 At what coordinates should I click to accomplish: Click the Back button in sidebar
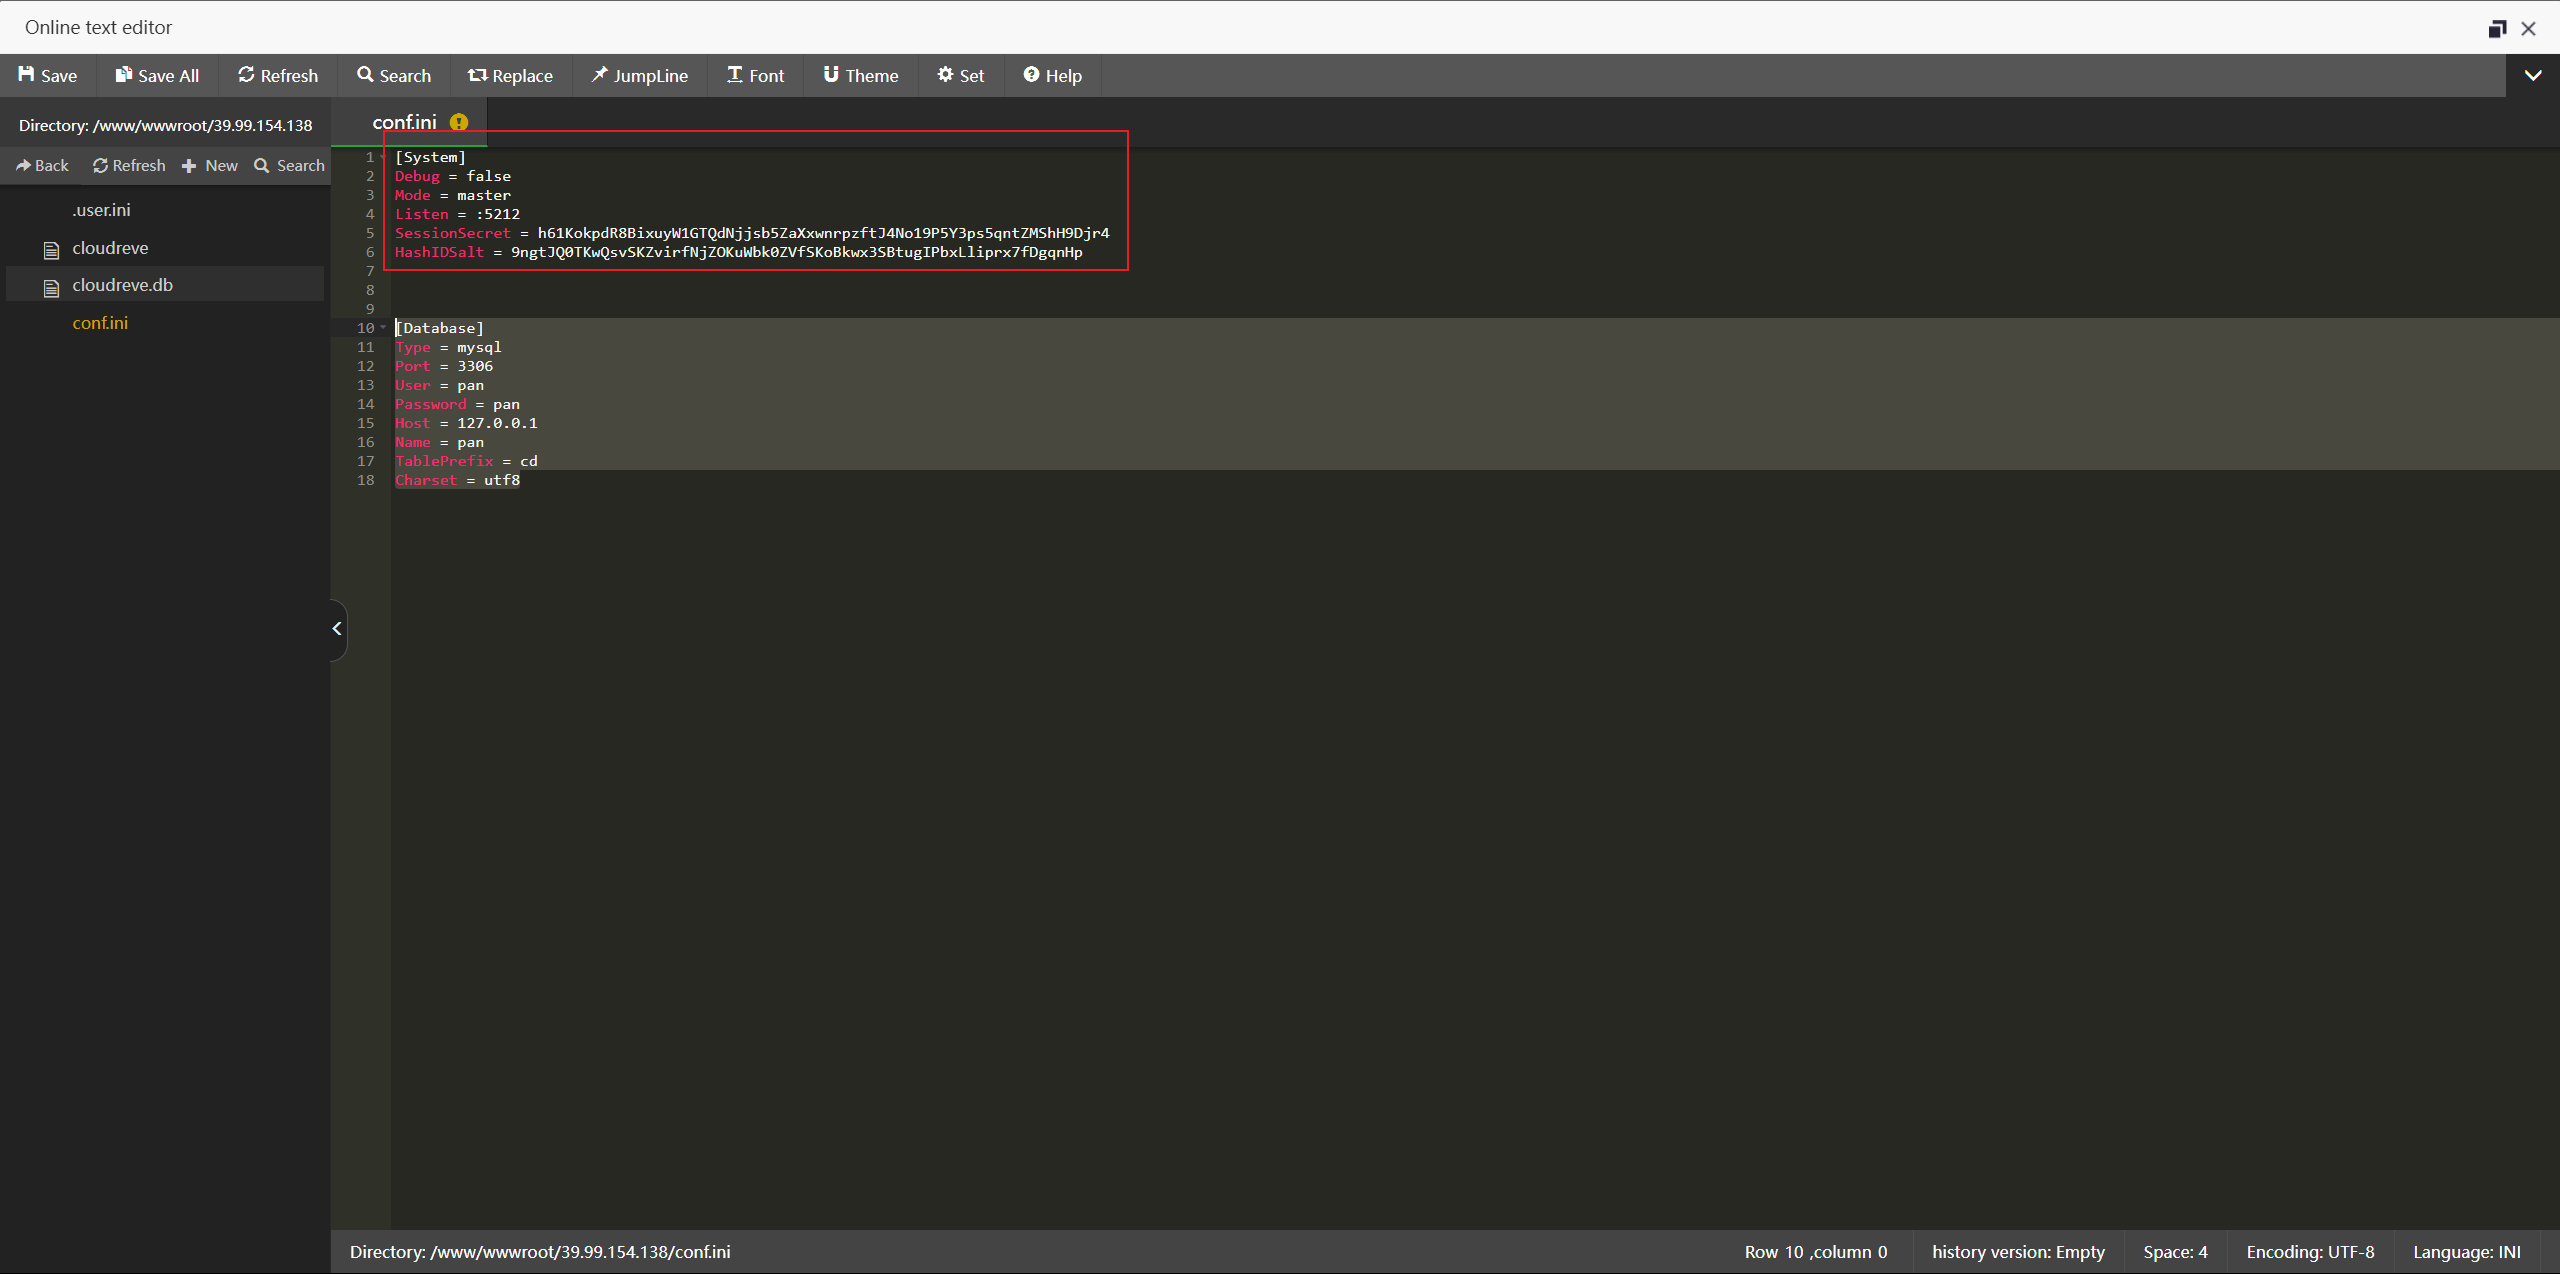[43, 166]
